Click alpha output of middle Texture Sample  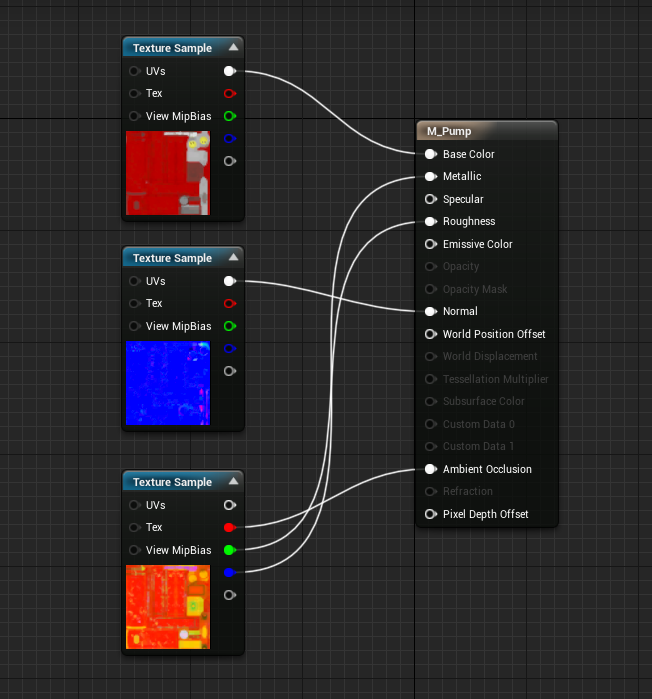click(230, 371)
